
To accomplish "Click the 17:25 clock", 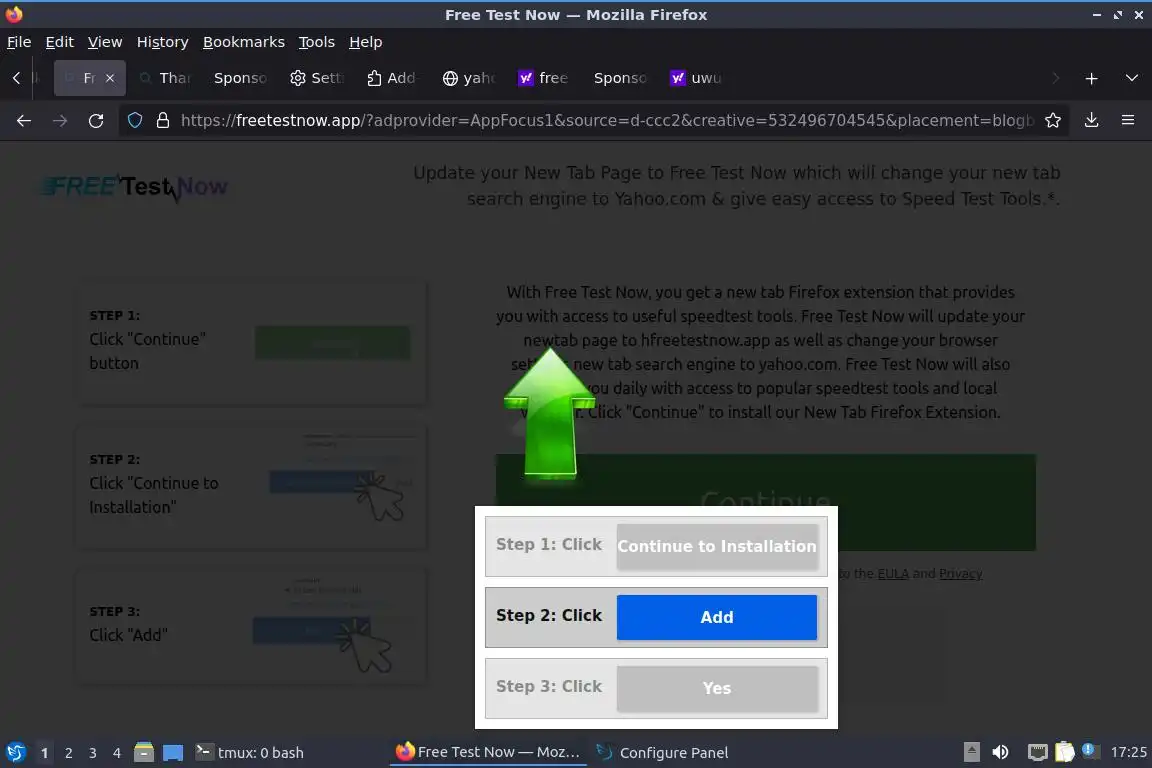I will click(1128, 752).
